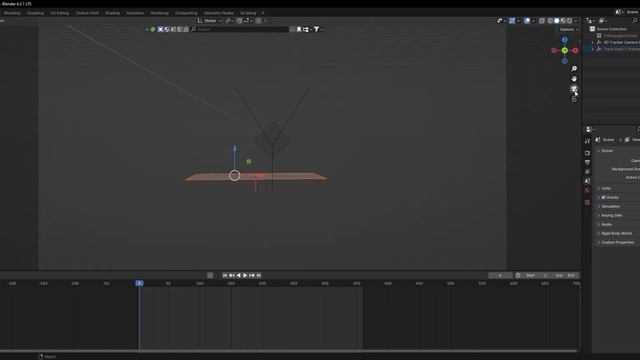Open the Geometry Nodes workspace tab
Viewport: 640px width, 360px height.
[x=219, y=13]
